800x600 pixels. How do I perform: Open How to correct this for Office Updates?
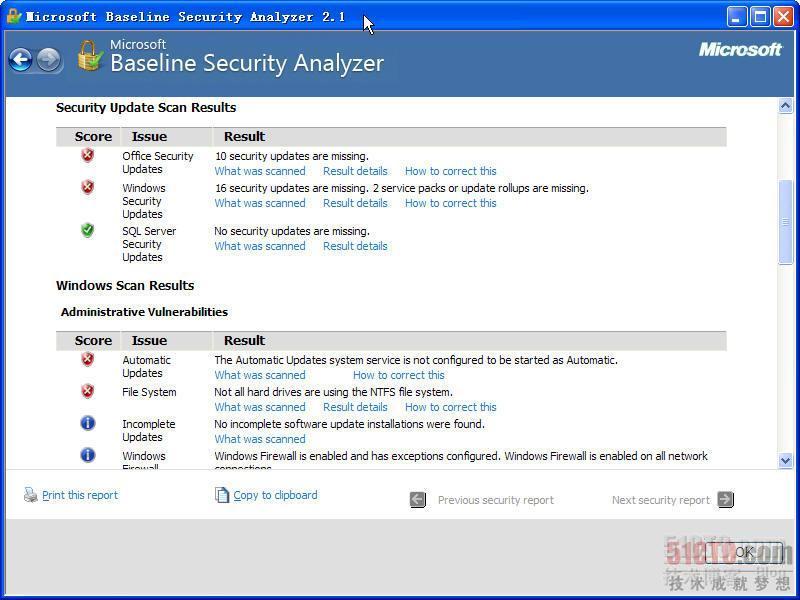click(x=451, y=171)
